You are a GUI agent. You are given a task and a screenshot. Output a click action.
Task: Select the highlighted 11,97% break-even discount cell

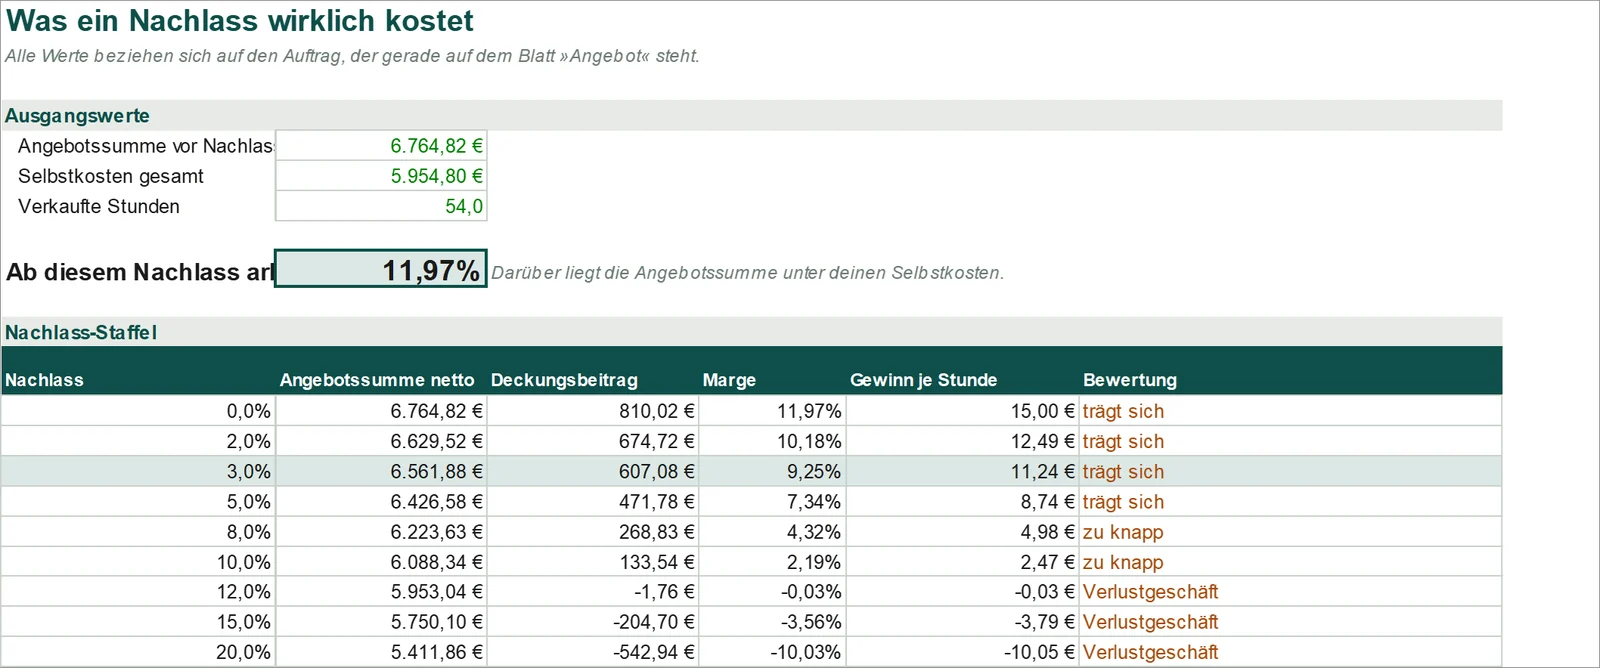pos(381,269)
